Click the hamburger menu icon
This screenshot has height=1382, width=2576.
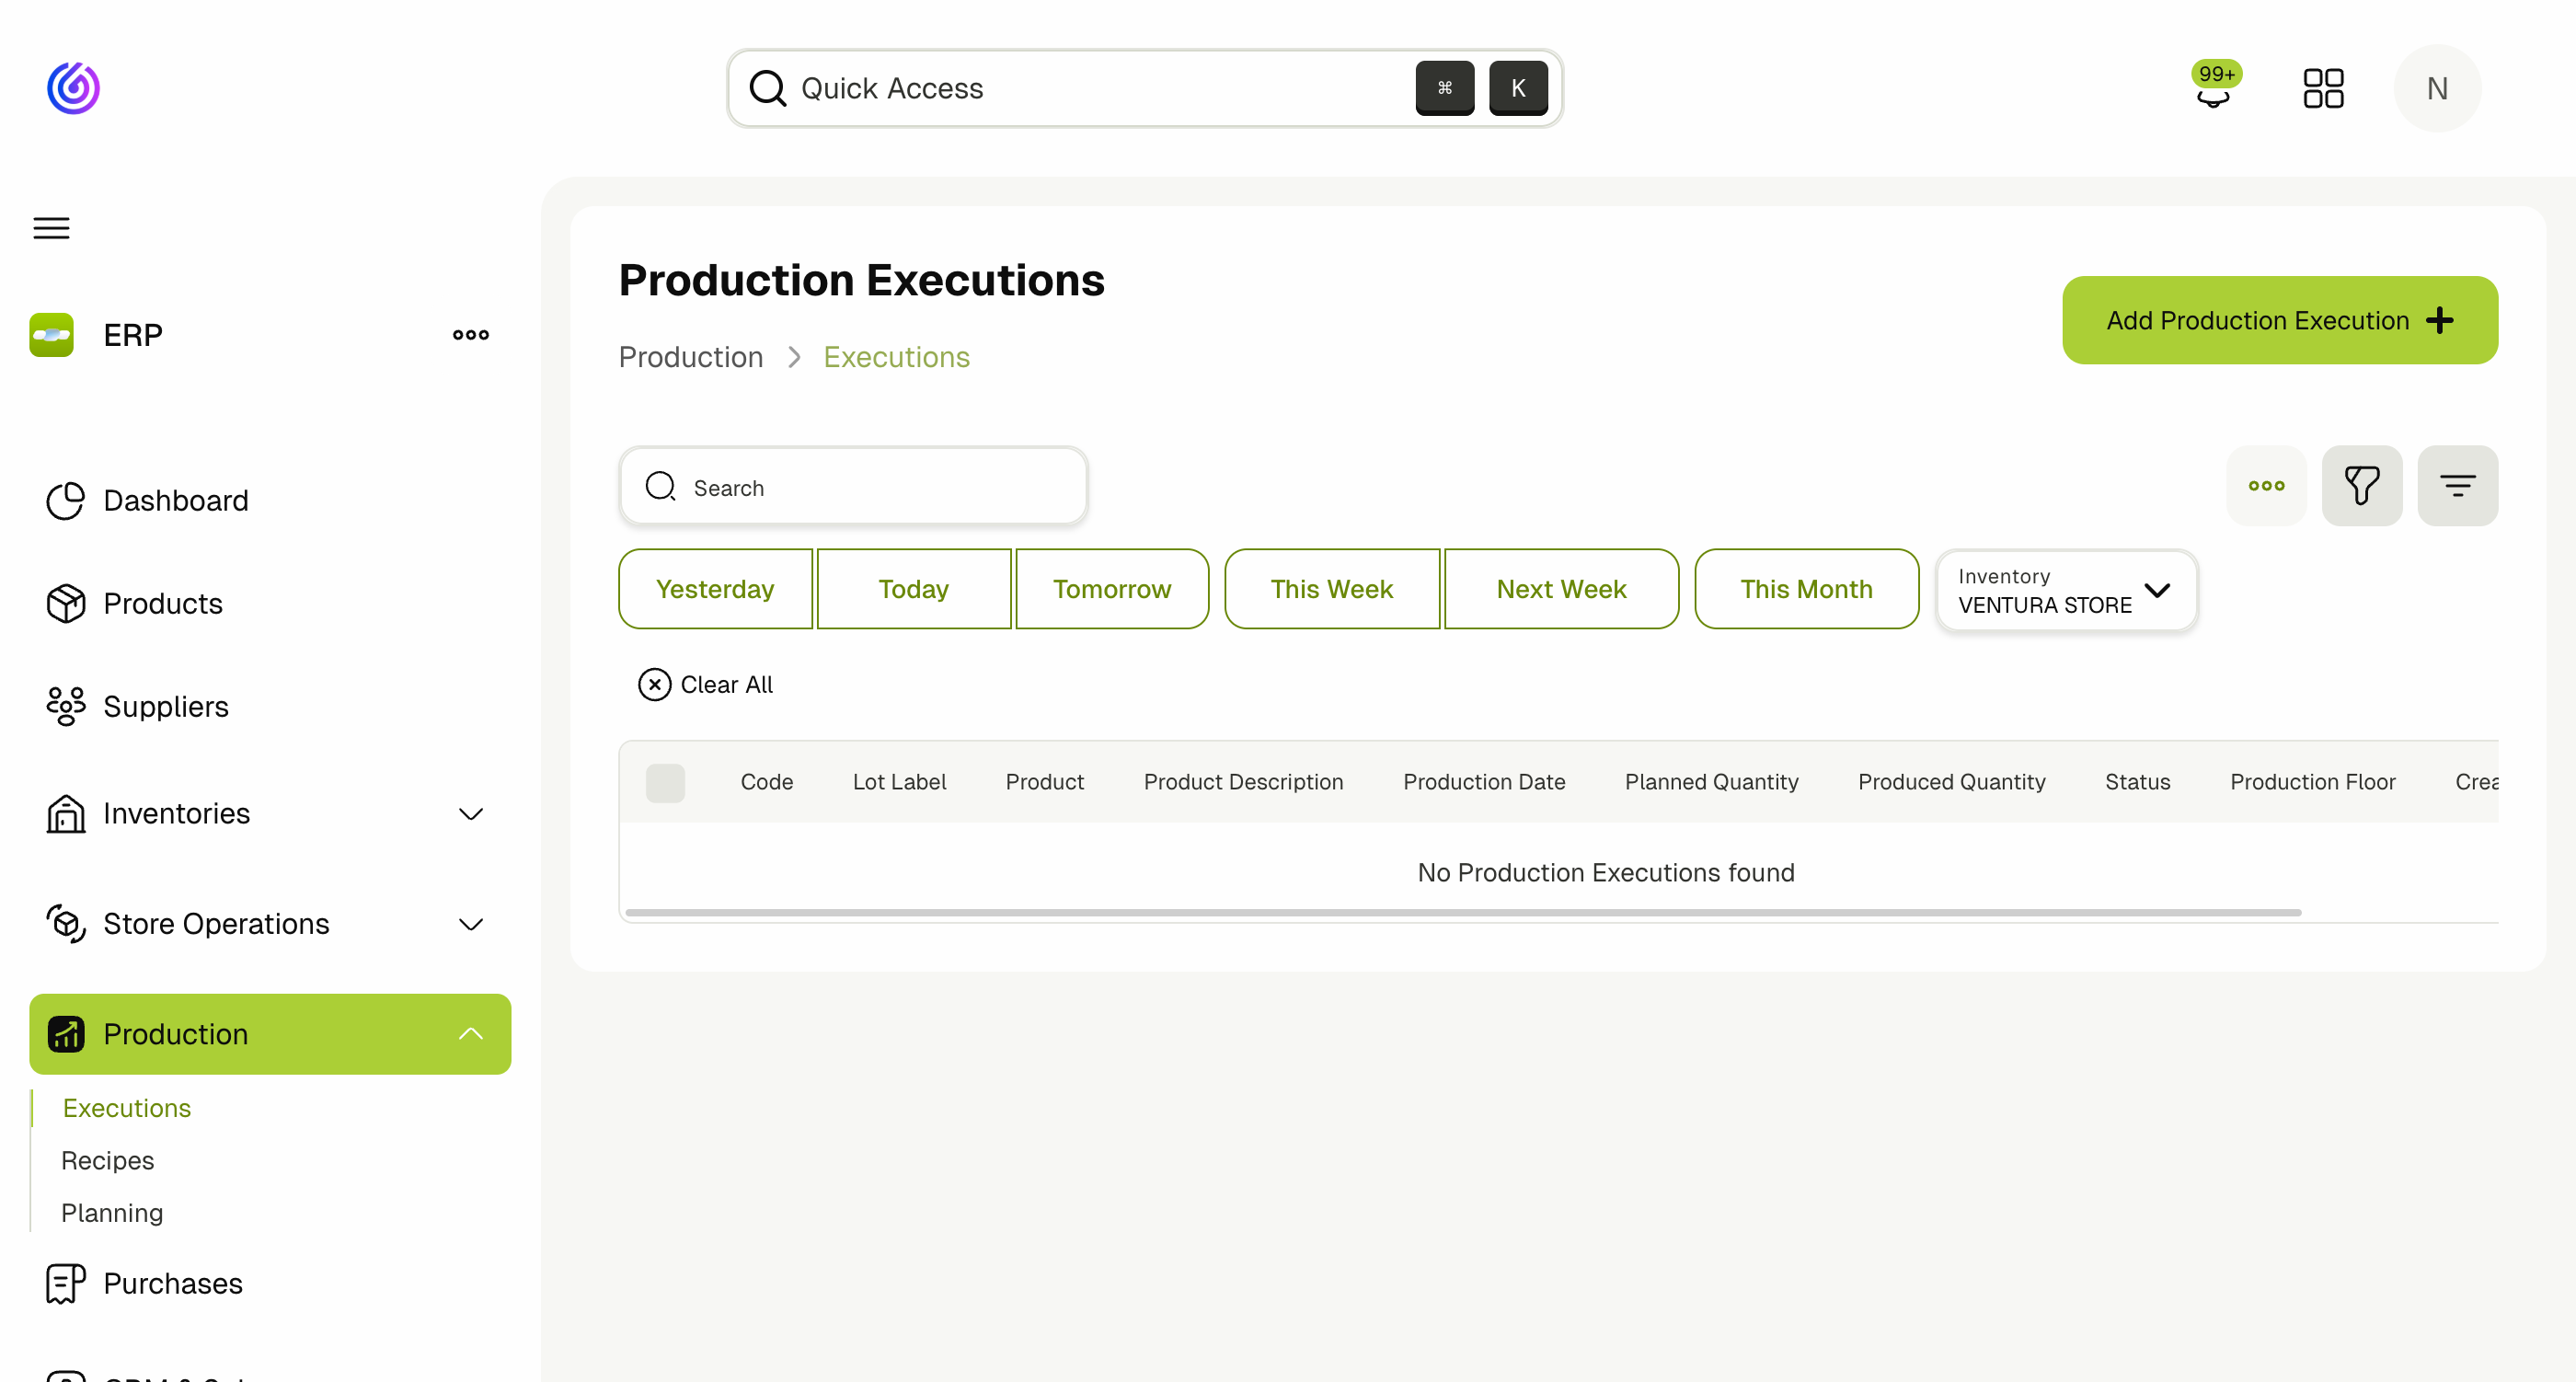tap(50, 228)
